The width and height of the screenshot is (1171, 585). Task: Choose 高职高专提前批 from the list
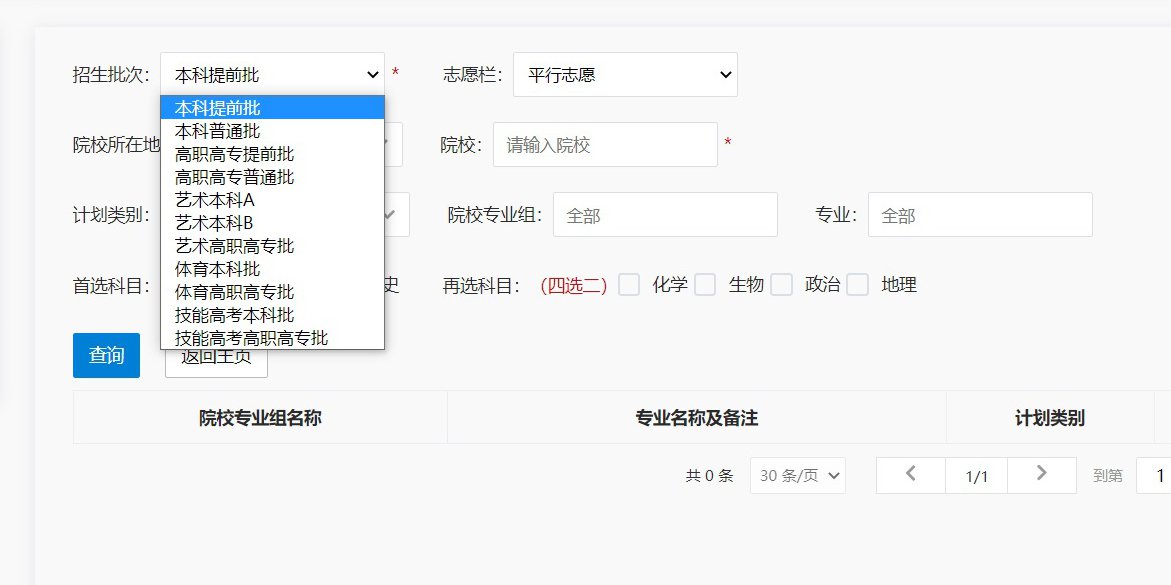(x=273, y=155)
